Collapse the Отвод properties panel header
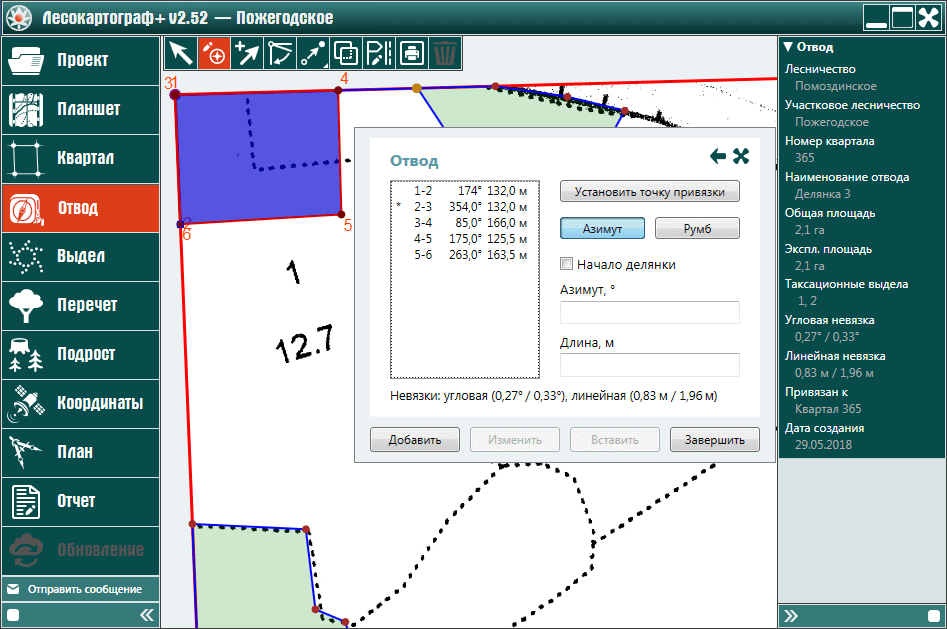Viewport: 947px width, 629px height. click(x=788, y=46)
